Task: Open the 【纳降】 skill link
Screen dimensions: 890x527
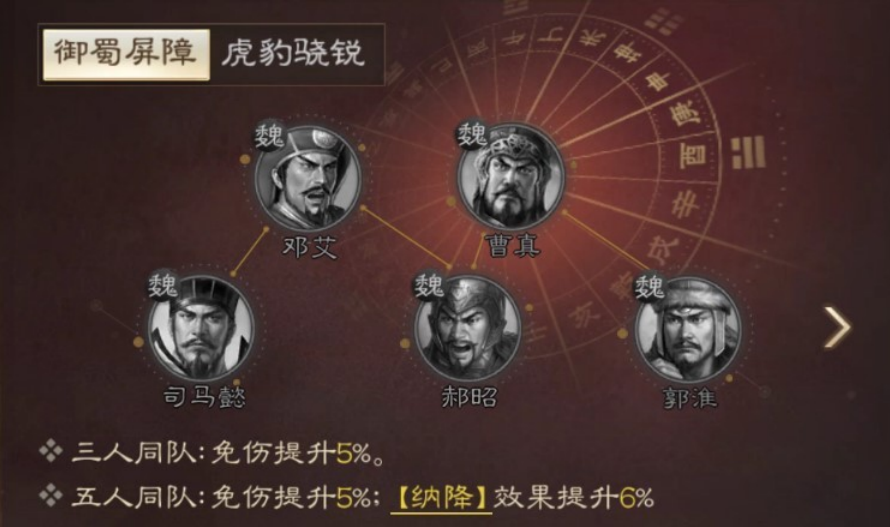Action: pos(441,498)
